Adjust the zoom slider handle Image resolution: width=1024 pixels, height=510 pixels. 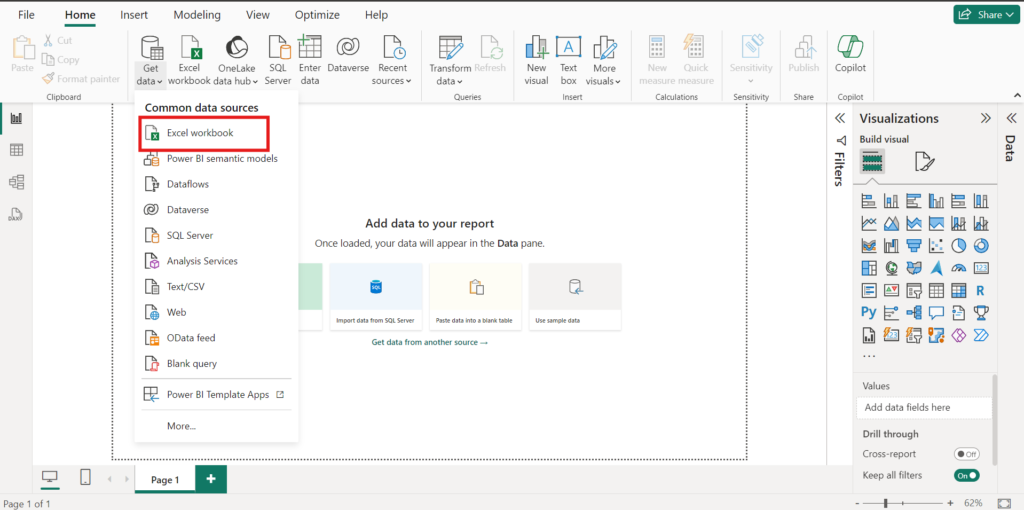(886, 503)
